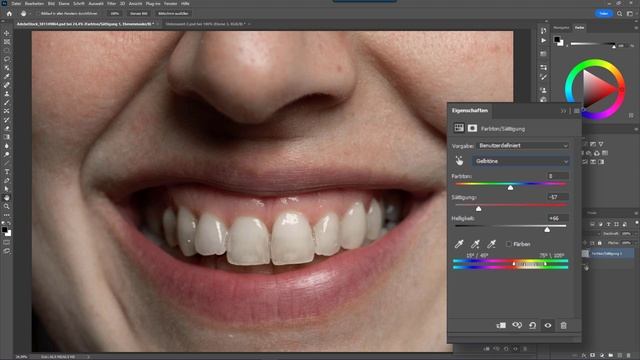Select the Hand tool in the toolbar
640x360 pixels.
[x=7, y=198]
